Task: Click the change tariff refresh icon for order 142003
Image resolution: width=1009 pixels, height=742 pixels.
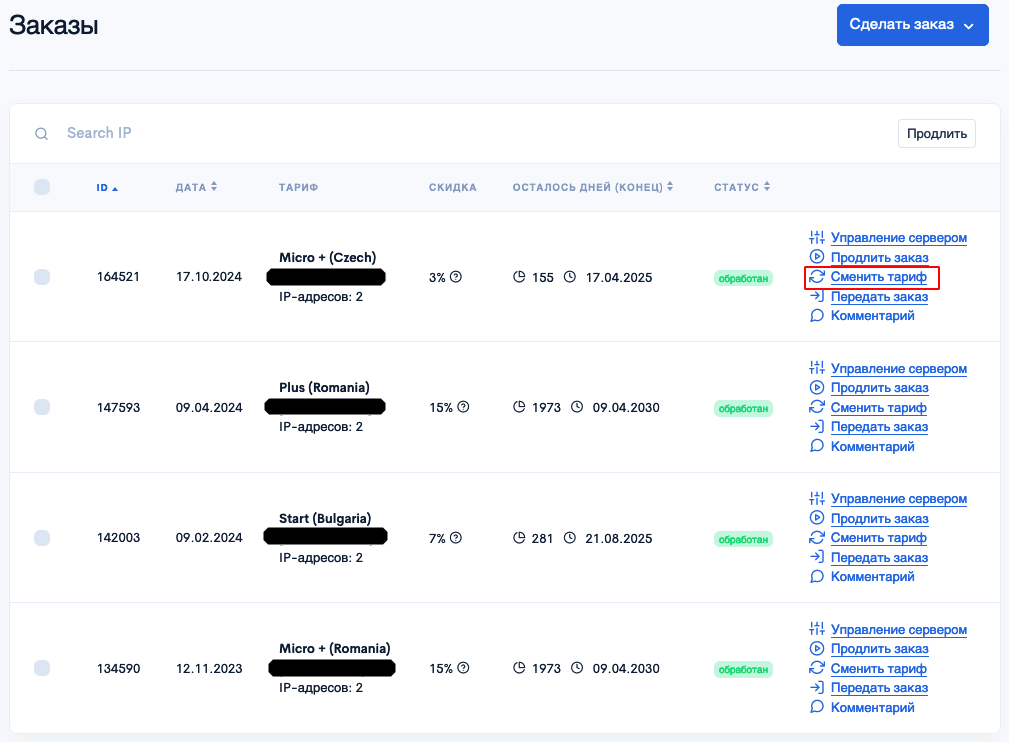Action: 817,537
